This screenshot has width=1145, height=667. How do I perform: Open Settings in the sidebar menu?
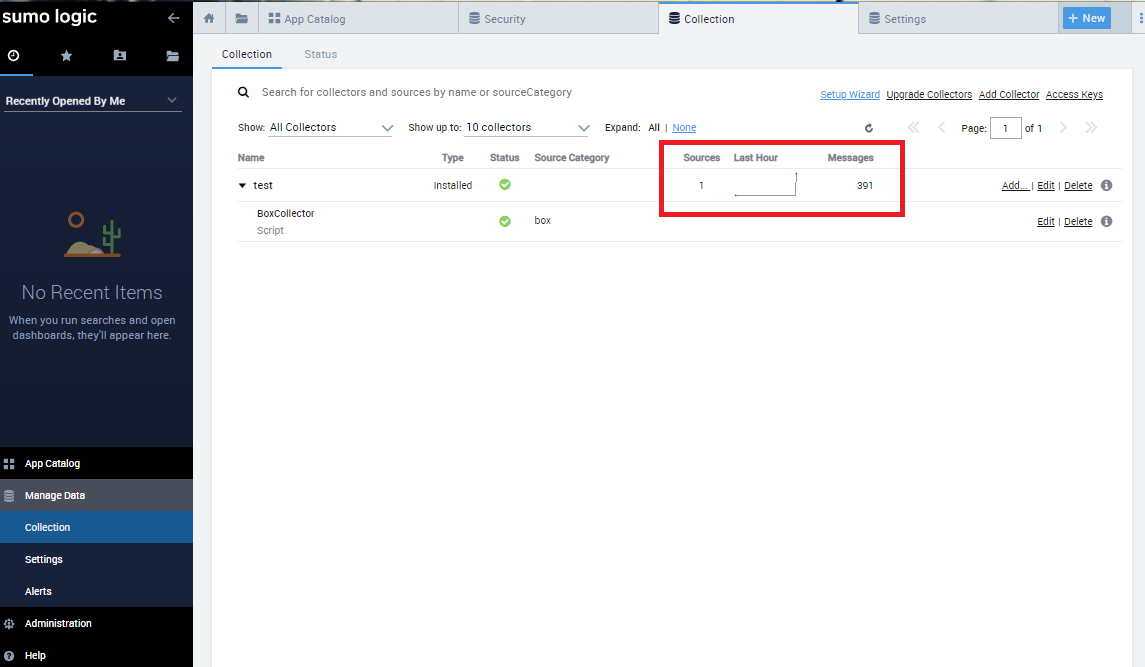point(96,559)
